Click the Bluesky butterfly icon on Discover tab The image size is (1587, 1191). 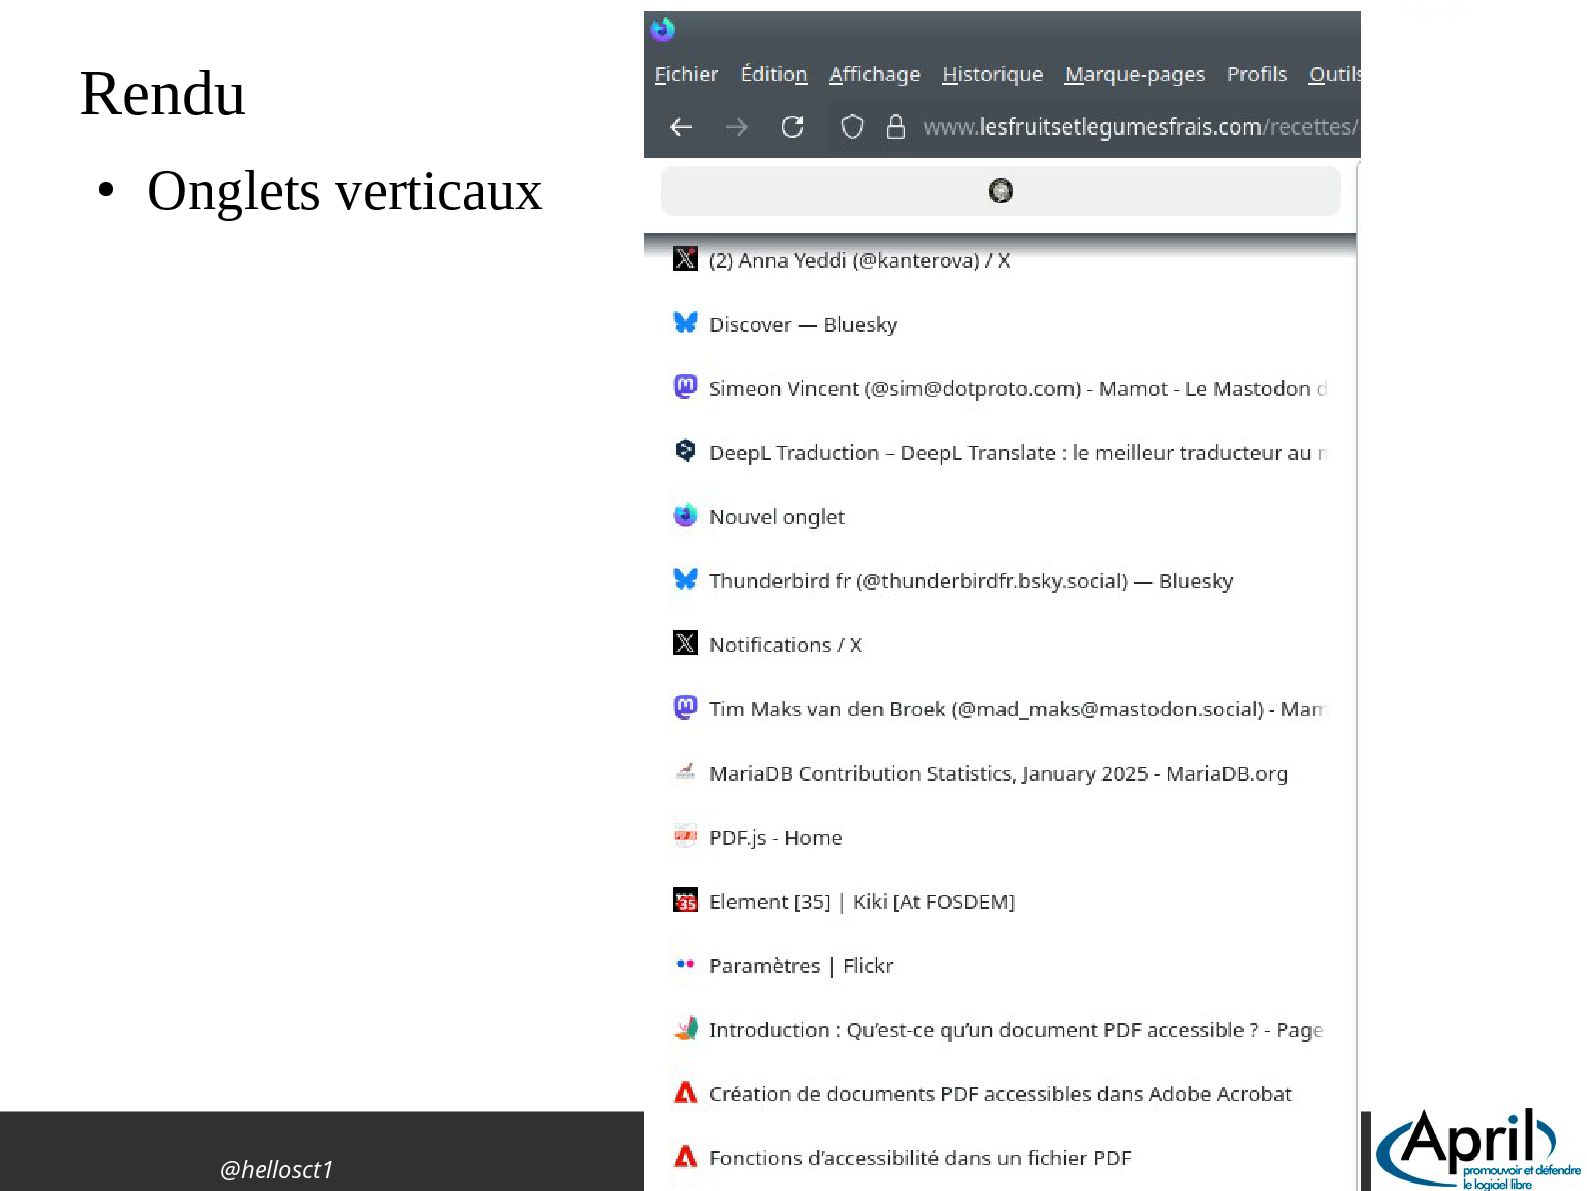click(x=685, y=323)
